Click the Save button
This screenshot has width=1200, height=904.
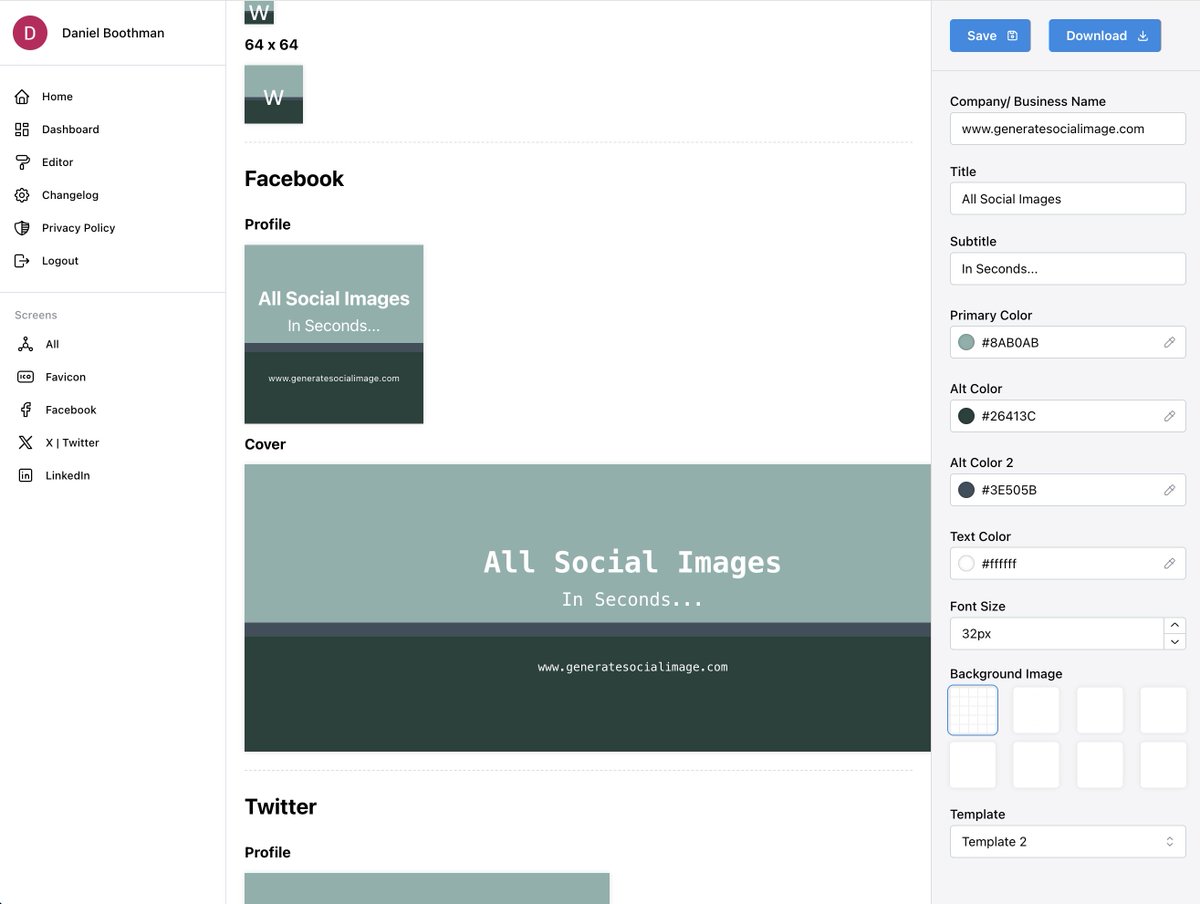pyautogui.click(x=990, y=36)
